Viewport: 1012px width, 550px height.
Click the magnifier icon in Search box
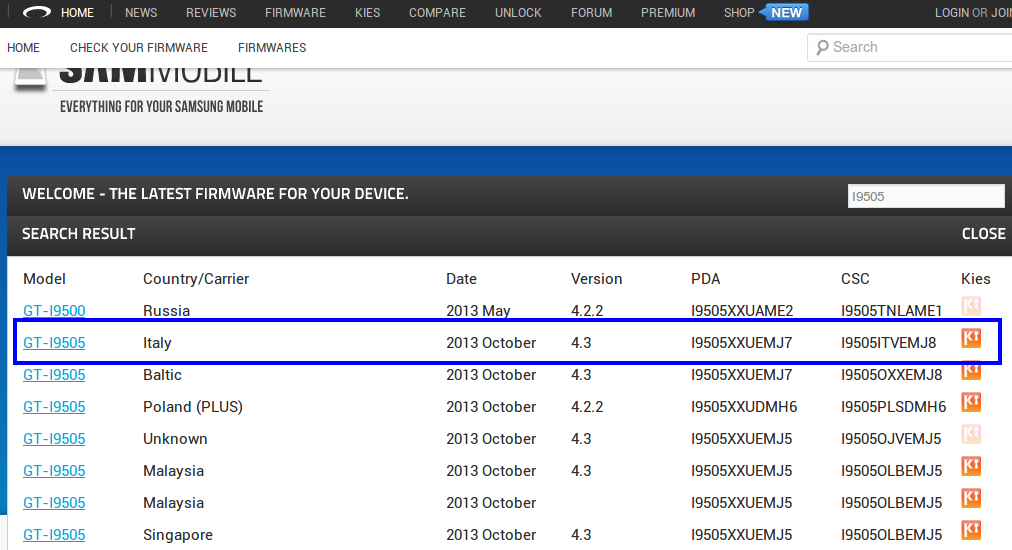click(822, 47)
